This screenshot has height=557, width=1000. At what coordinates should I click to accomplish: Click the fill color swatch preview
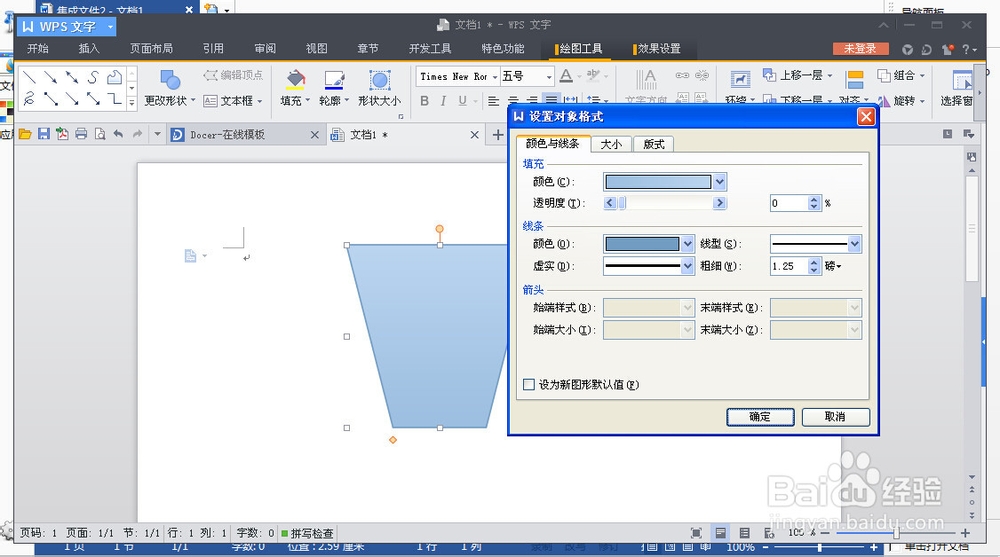(x=658, y=182)
